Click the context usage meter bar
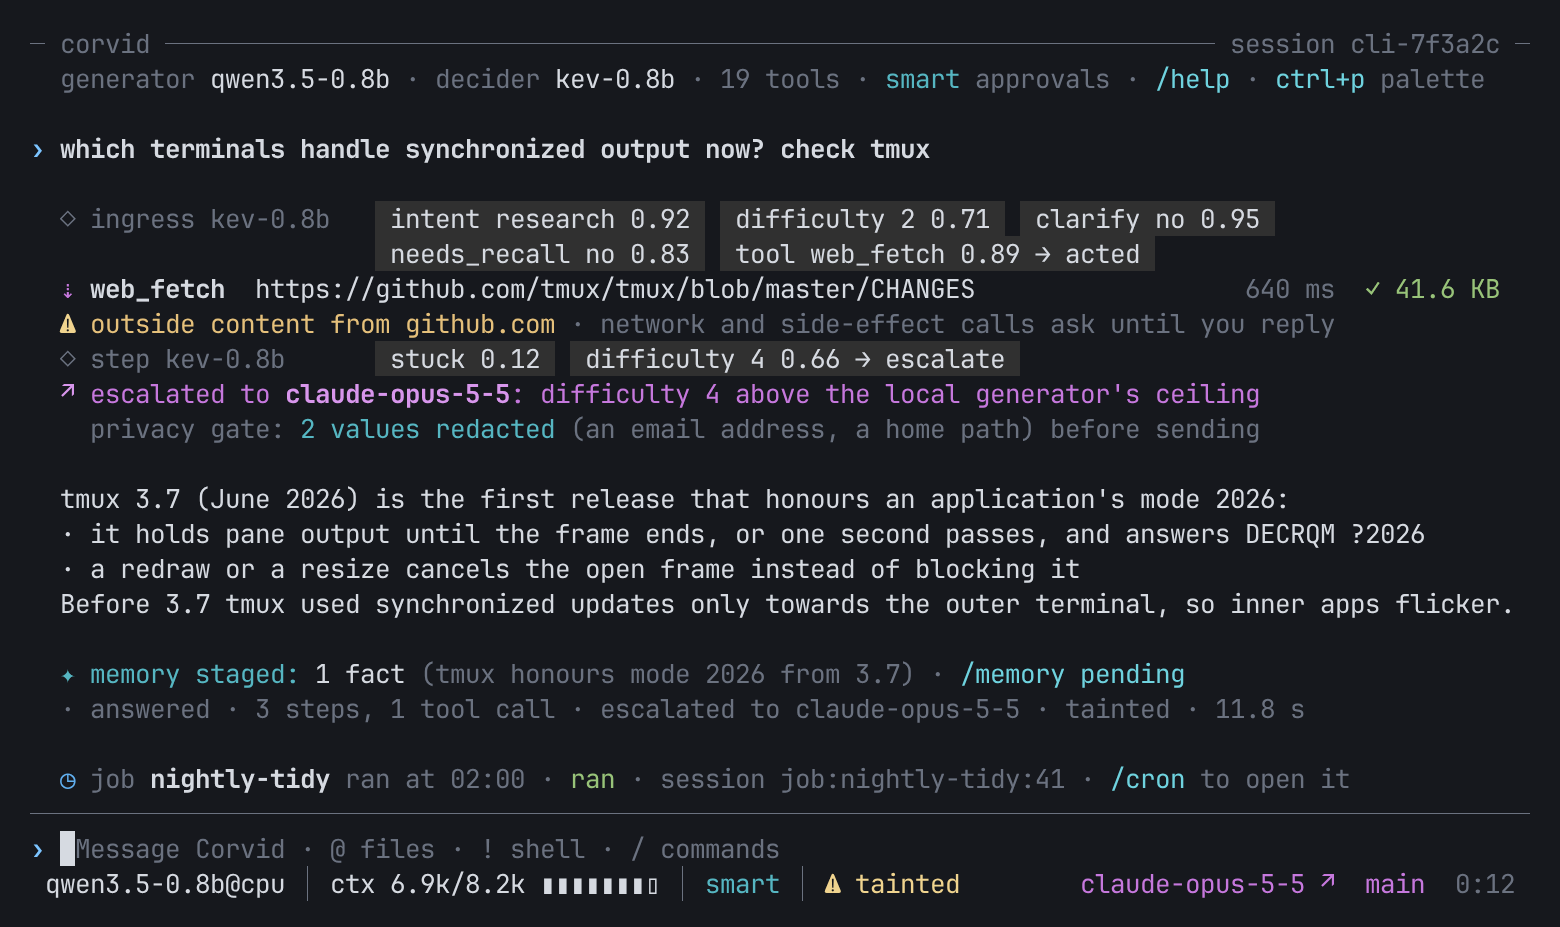This screenshot has width=1560, height=927. tap(600, 885)
